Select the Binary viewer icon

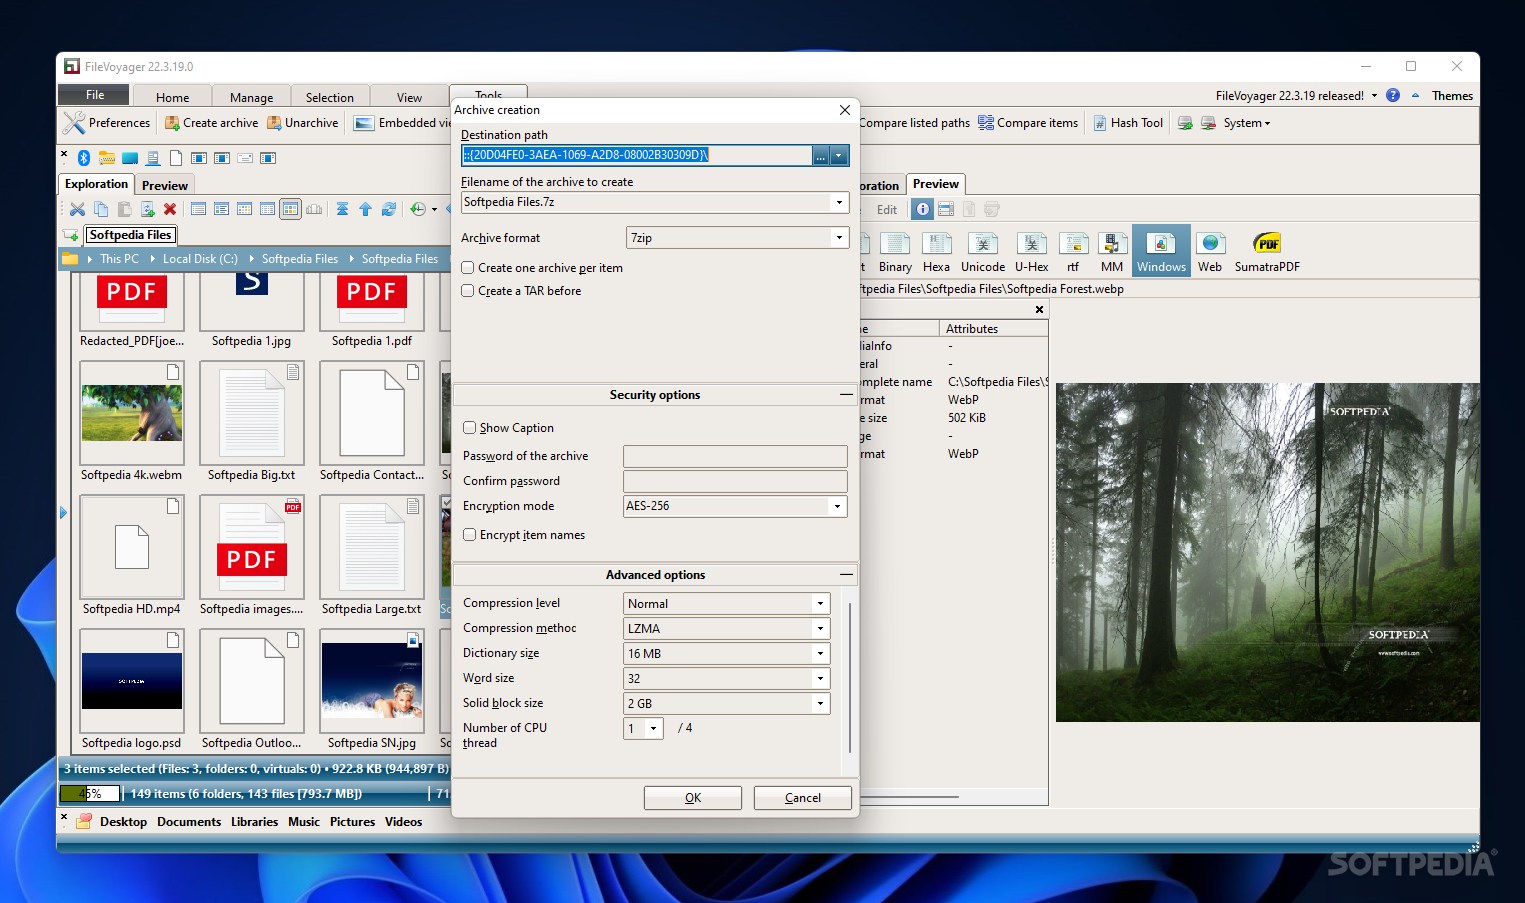[x=895, y=251]
